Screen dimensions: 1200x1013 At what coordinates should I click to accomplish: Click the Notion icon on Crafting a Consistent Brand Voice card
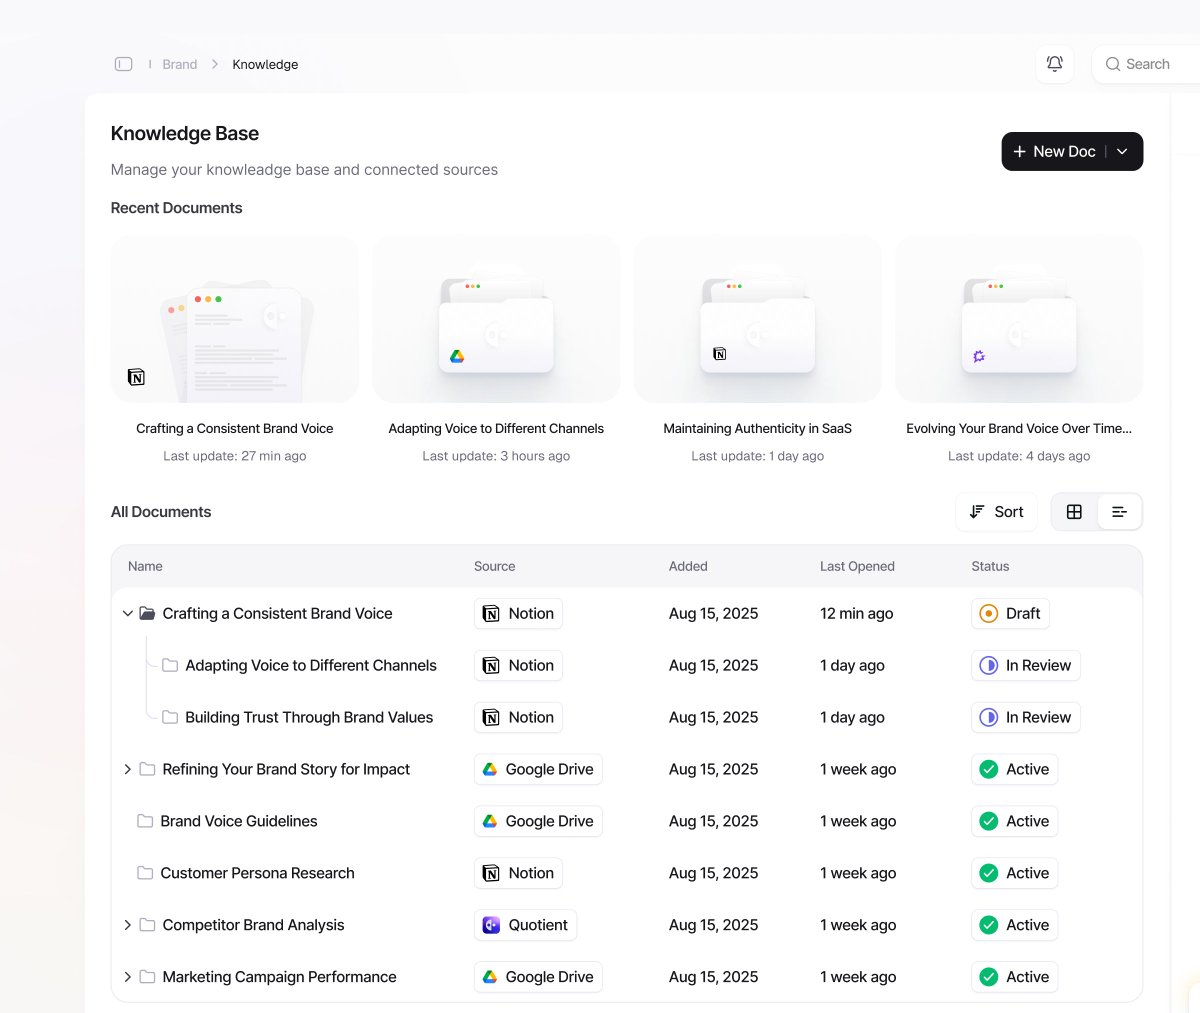136,377
